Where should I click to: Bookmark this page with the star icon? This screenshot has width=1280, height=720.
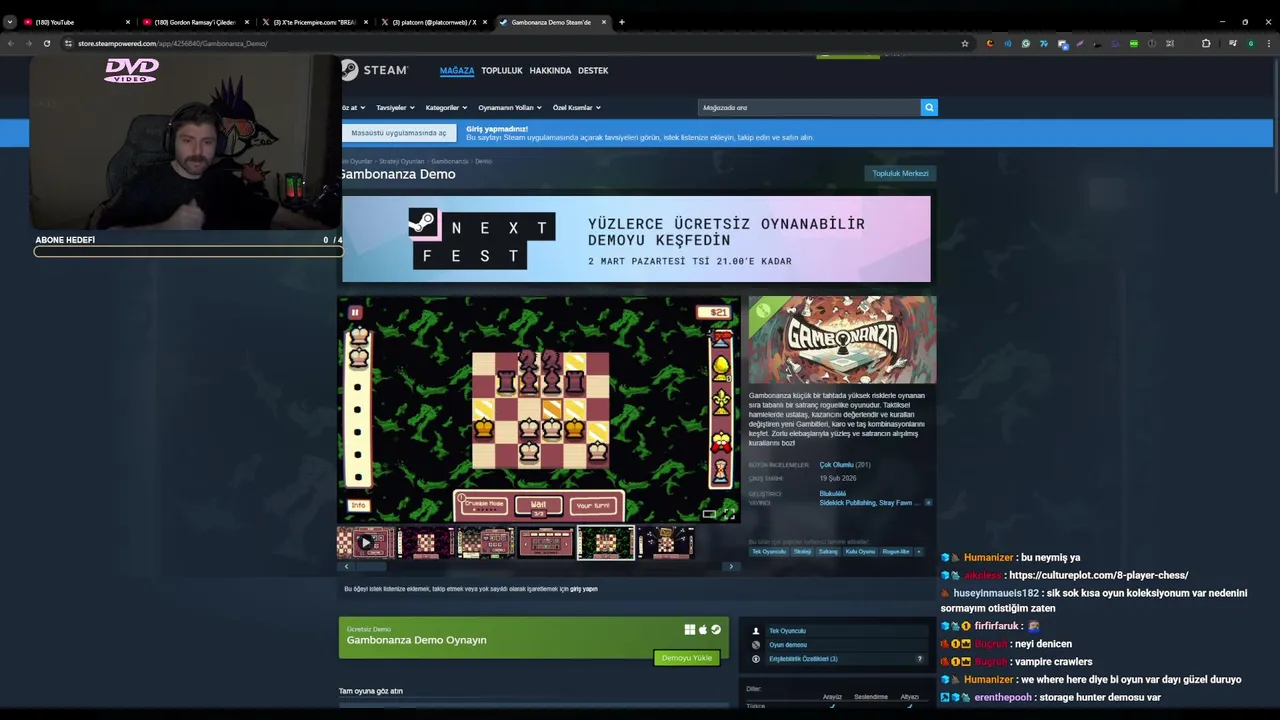pyautogui.click(x=964, y=43)
